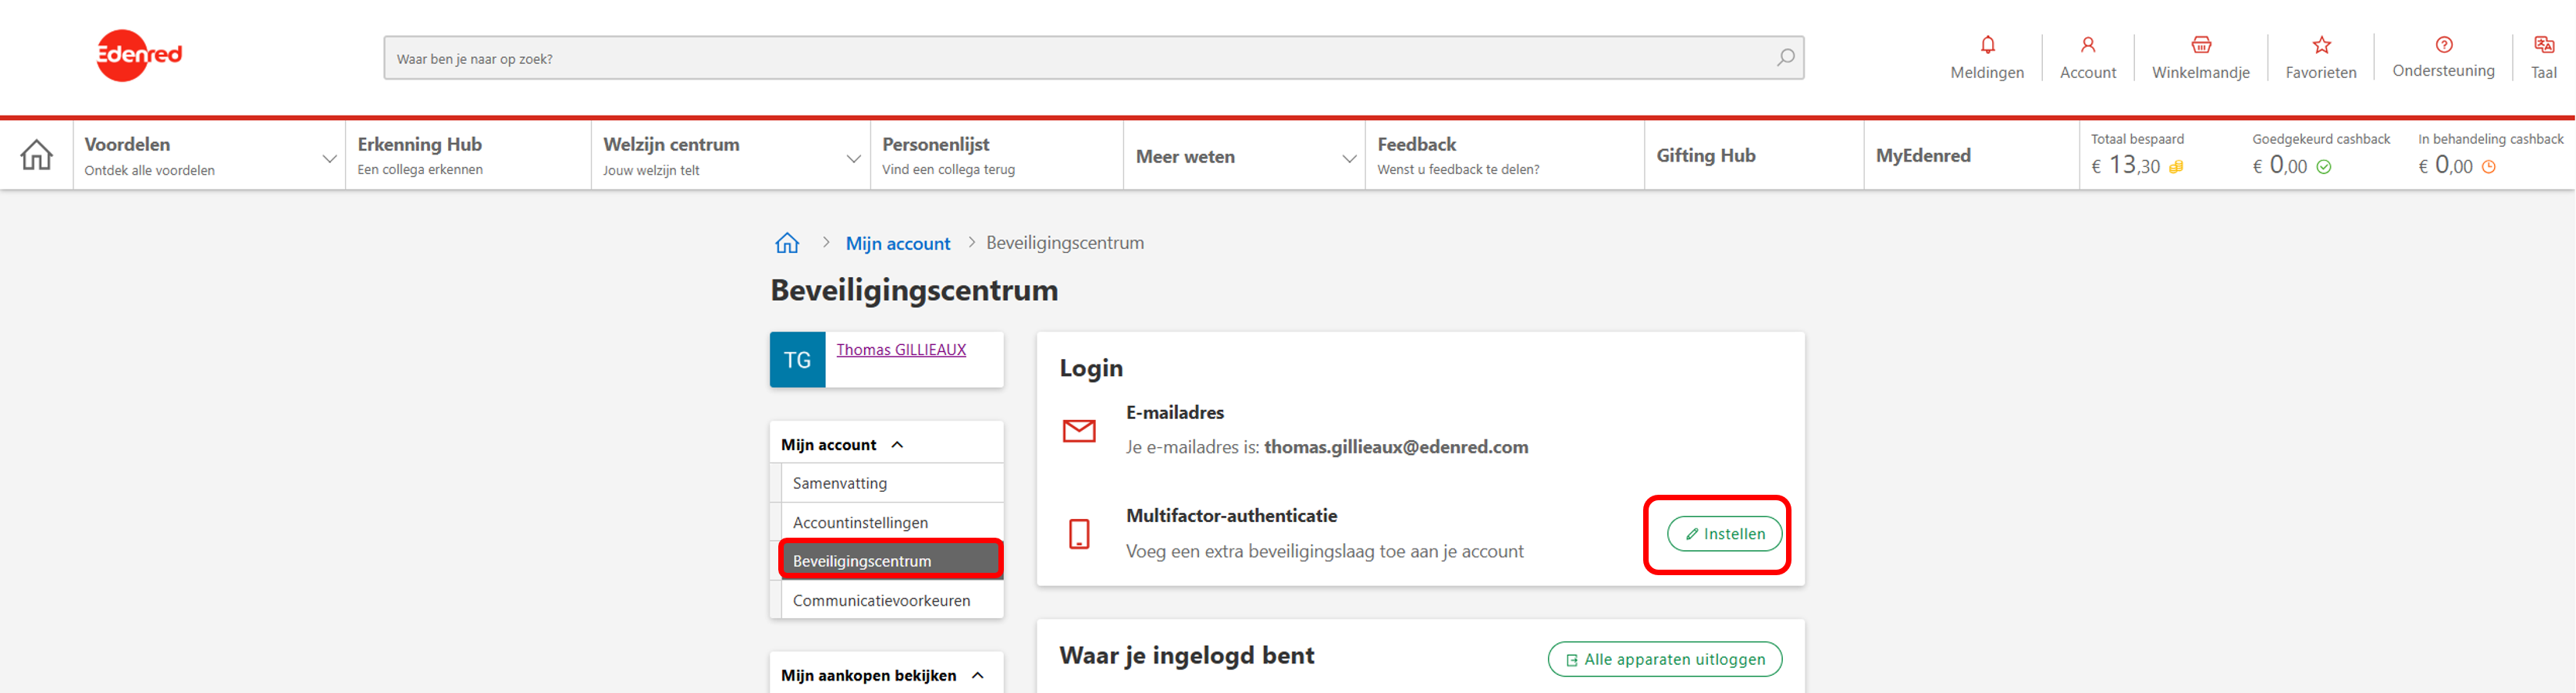Open Ondersteuning help icon
The width and height of the screenshot is (2576, 693).
(x=2443, y=44)
